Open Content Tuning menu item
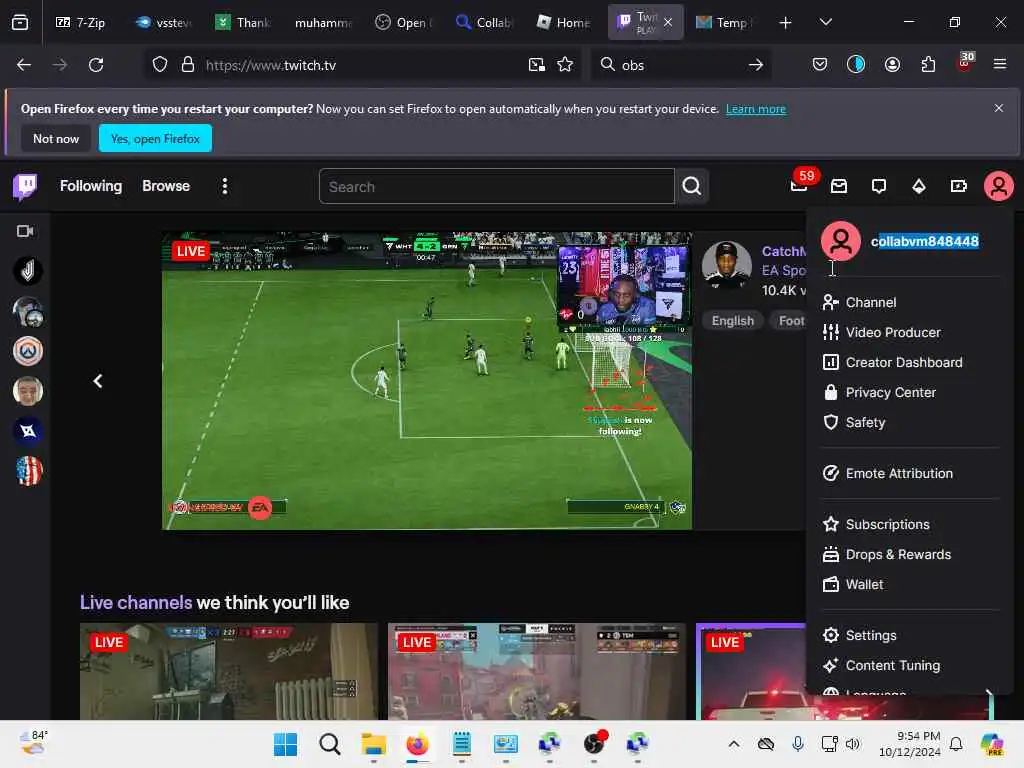This screenshot has height=768, width=1024. click(x=882, y=665)
